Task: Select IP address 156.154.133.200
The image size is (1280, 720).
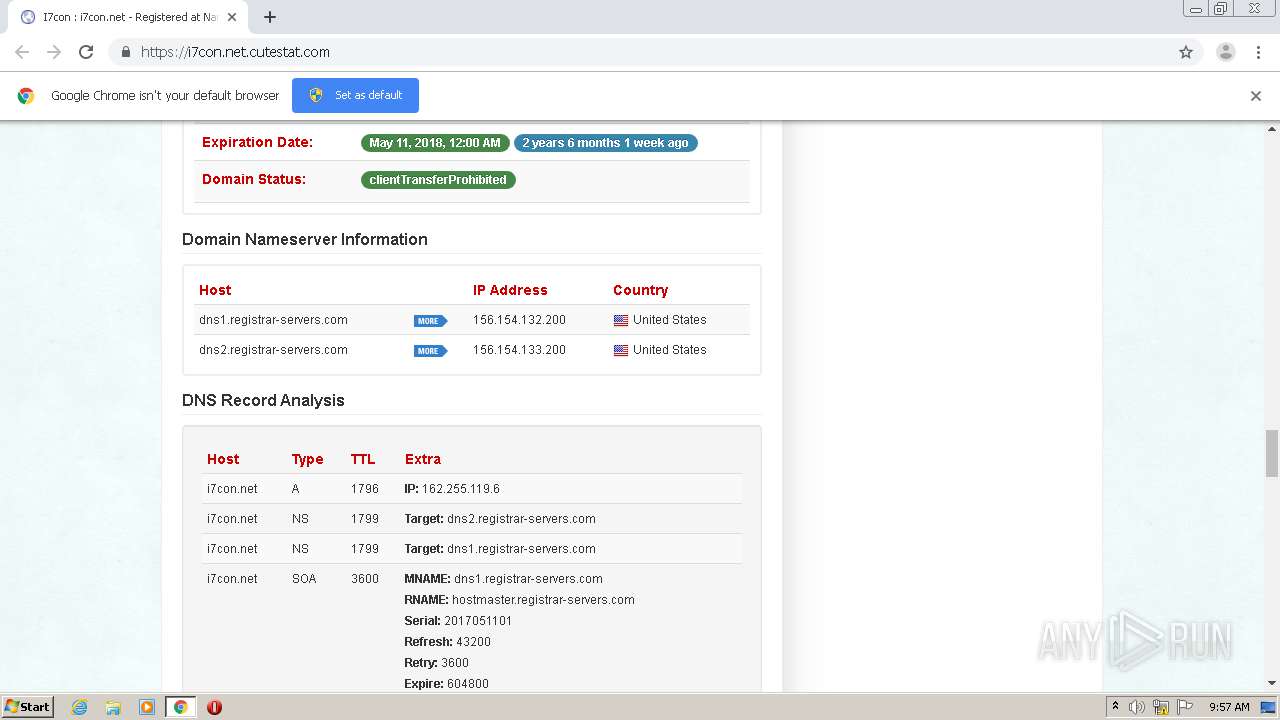Action: pos(519,350)
